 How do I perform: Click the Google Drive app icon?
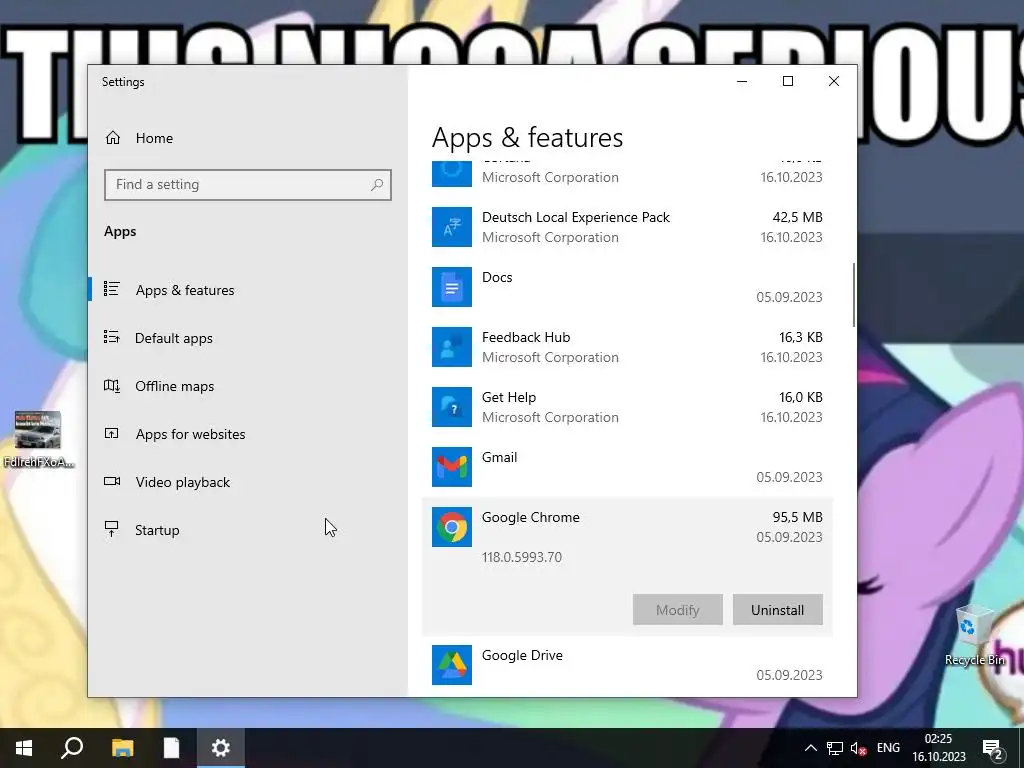(x=452, y=665)
